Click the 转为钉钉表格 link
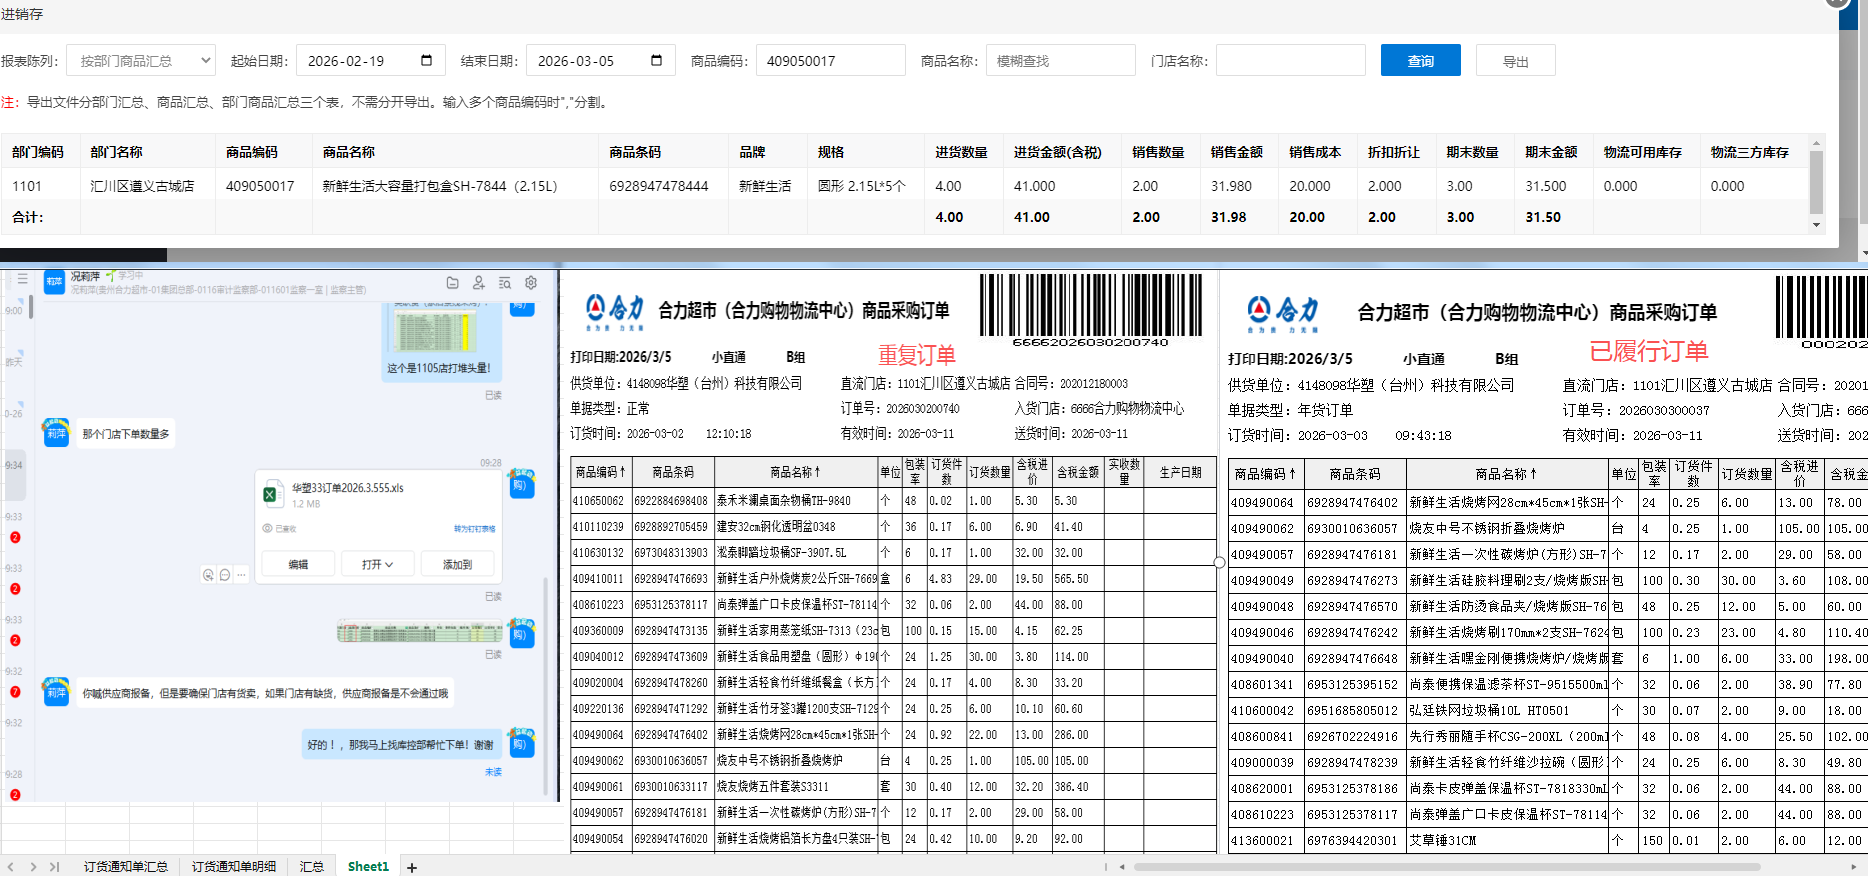This screenshot has width=1868, height=876. (474, 529)
